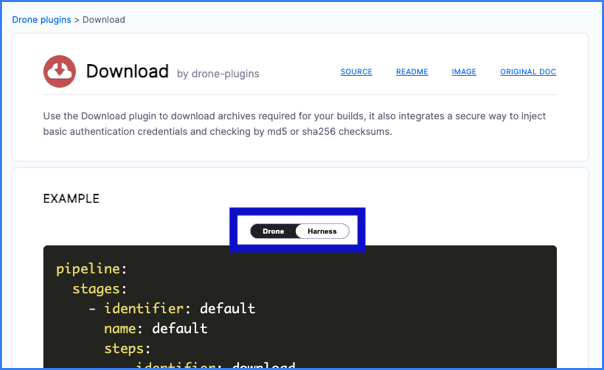Open the ORIGINAL DOC link
Image resolution: width=604 pixels, height=370 pixels.
(528, 72)
